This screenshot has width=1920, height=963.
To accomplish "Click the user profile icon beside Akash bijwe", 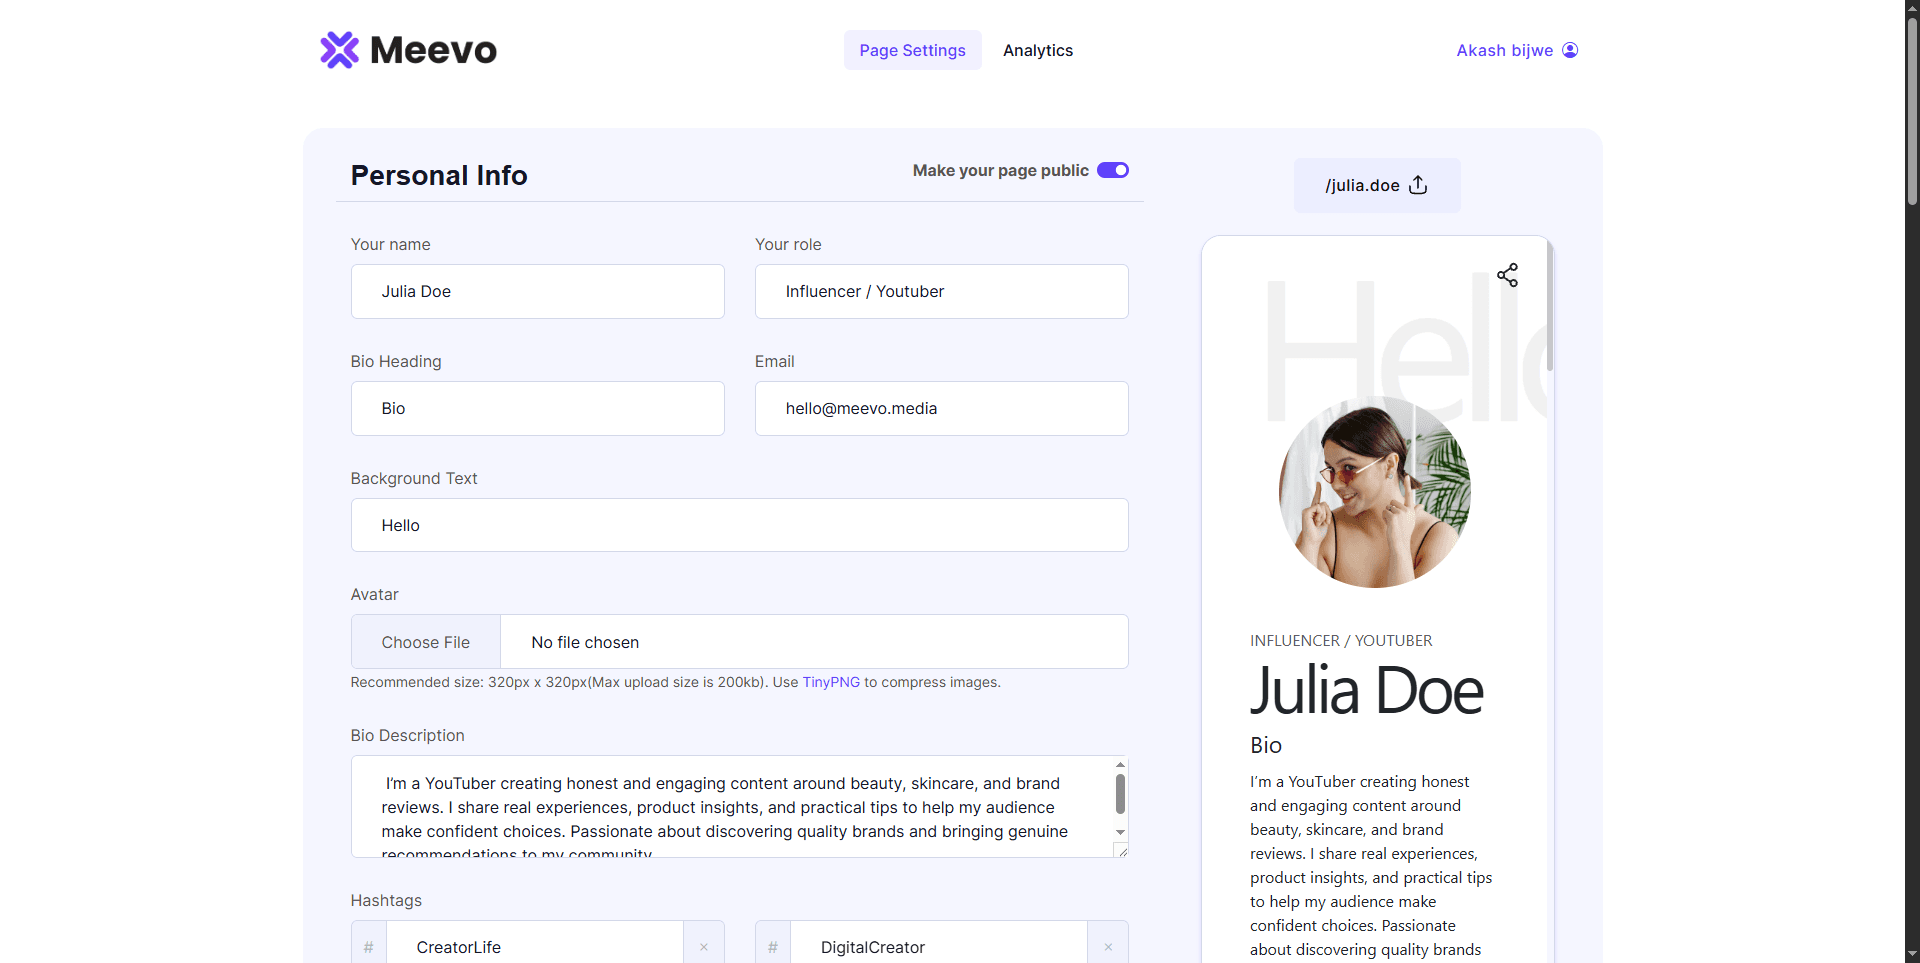I will pyautogui.click(x=1570, y=50).
